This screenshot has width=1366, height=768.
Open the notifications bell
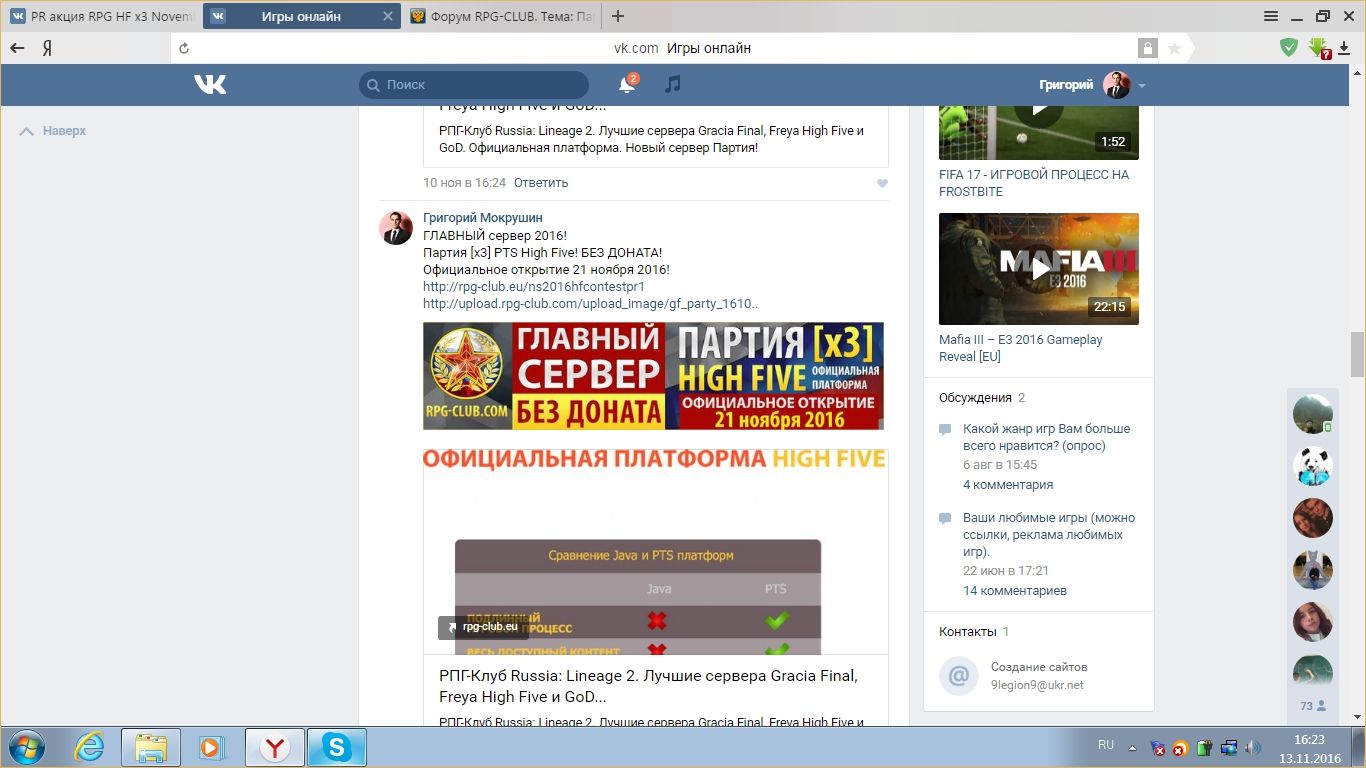click(x=627, y=85)
